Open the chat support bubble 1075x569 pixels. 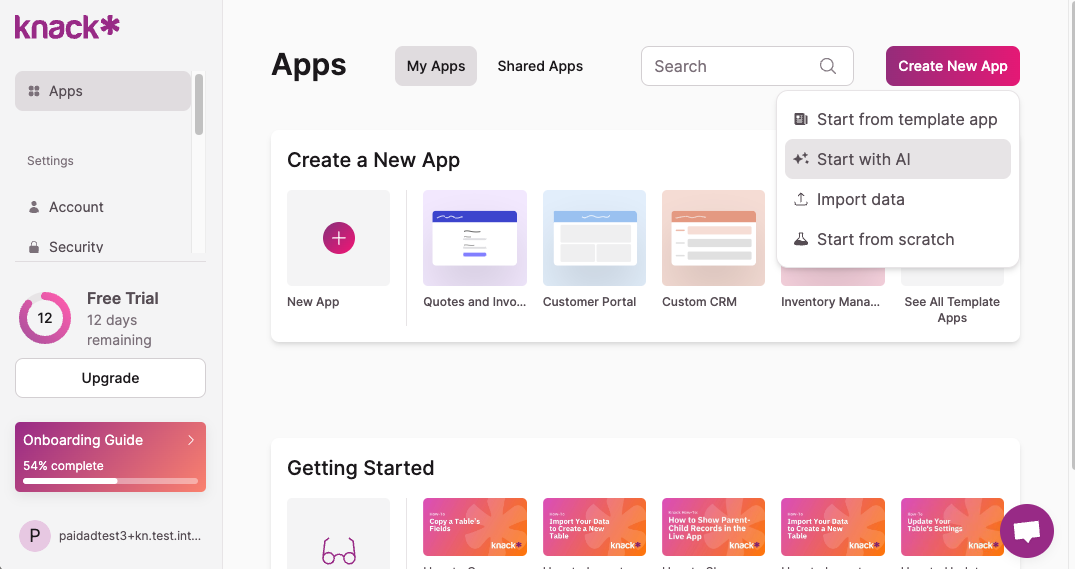[x=1026, y=531]
